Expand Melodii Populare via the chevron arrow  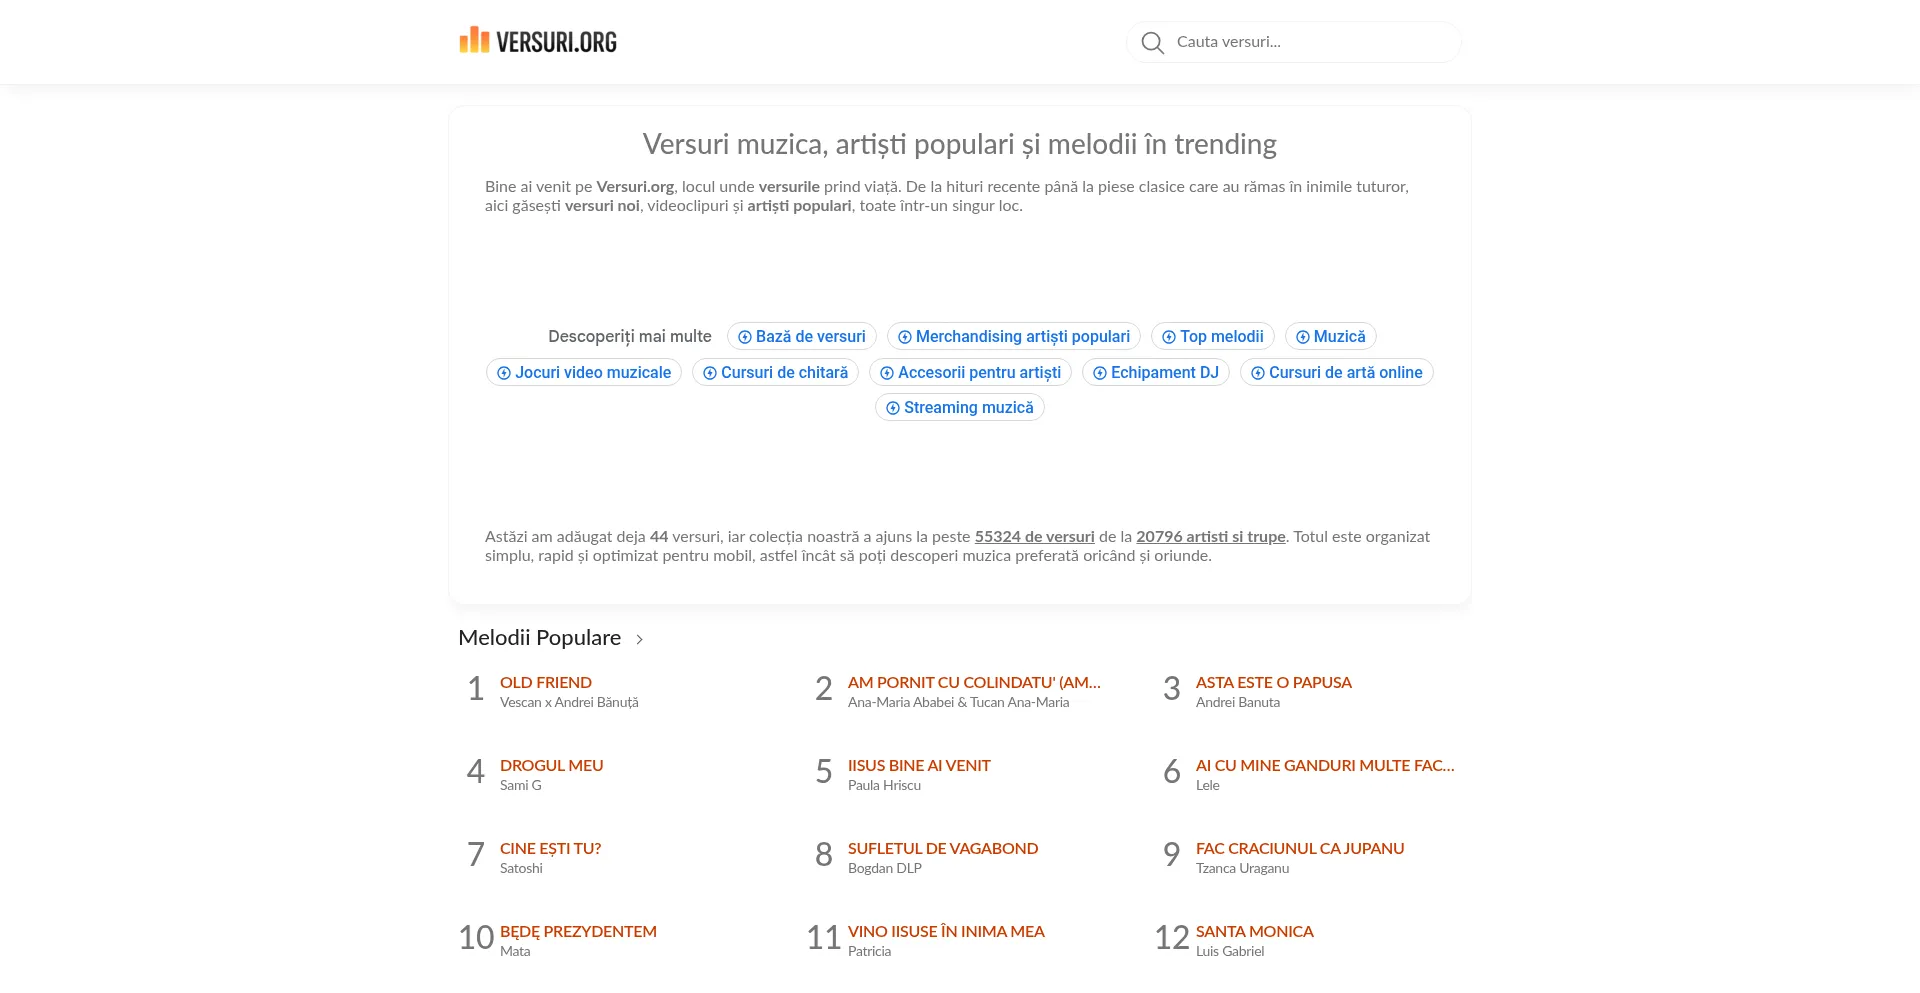click(639, 638)
